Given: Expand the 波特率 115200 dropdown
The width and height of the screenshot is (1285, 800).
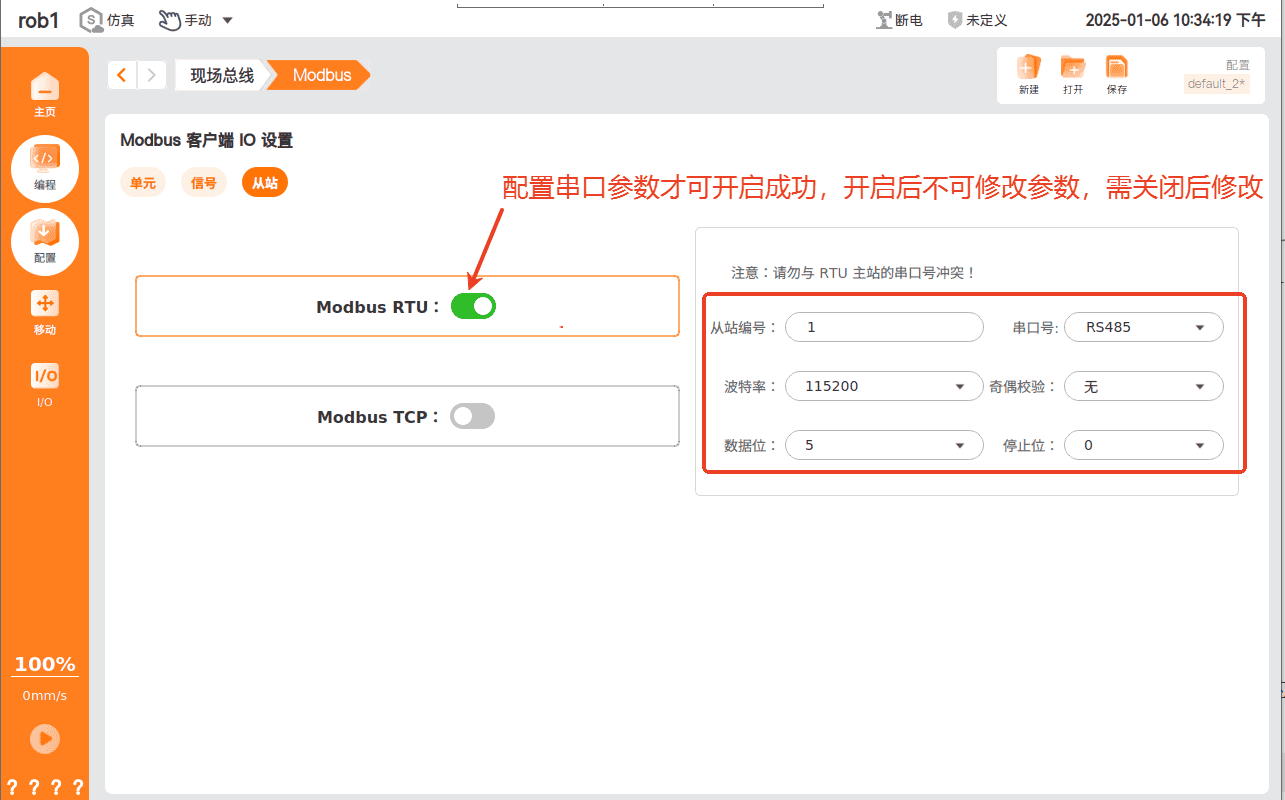Looking at the screenshot, I should 884,386.
